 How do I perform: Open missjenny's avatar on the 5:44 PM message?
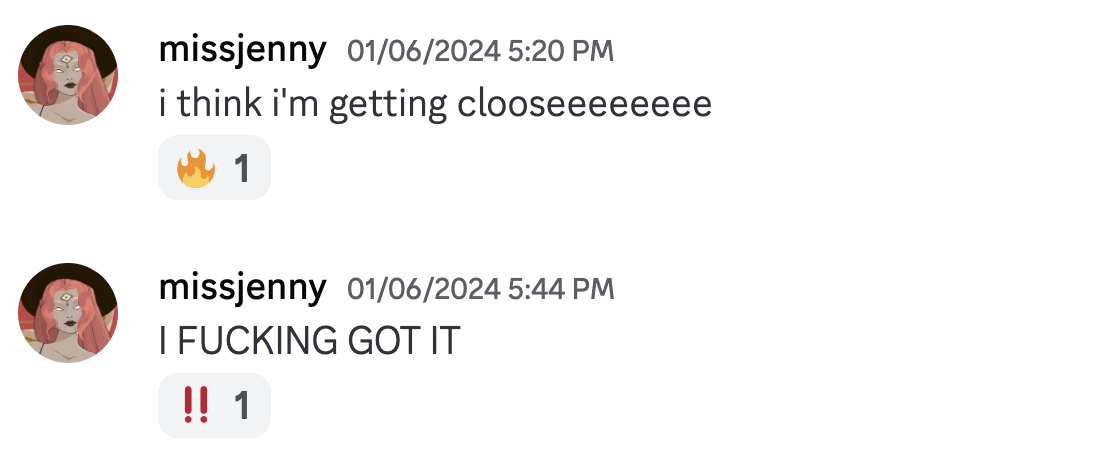(68, 313)
